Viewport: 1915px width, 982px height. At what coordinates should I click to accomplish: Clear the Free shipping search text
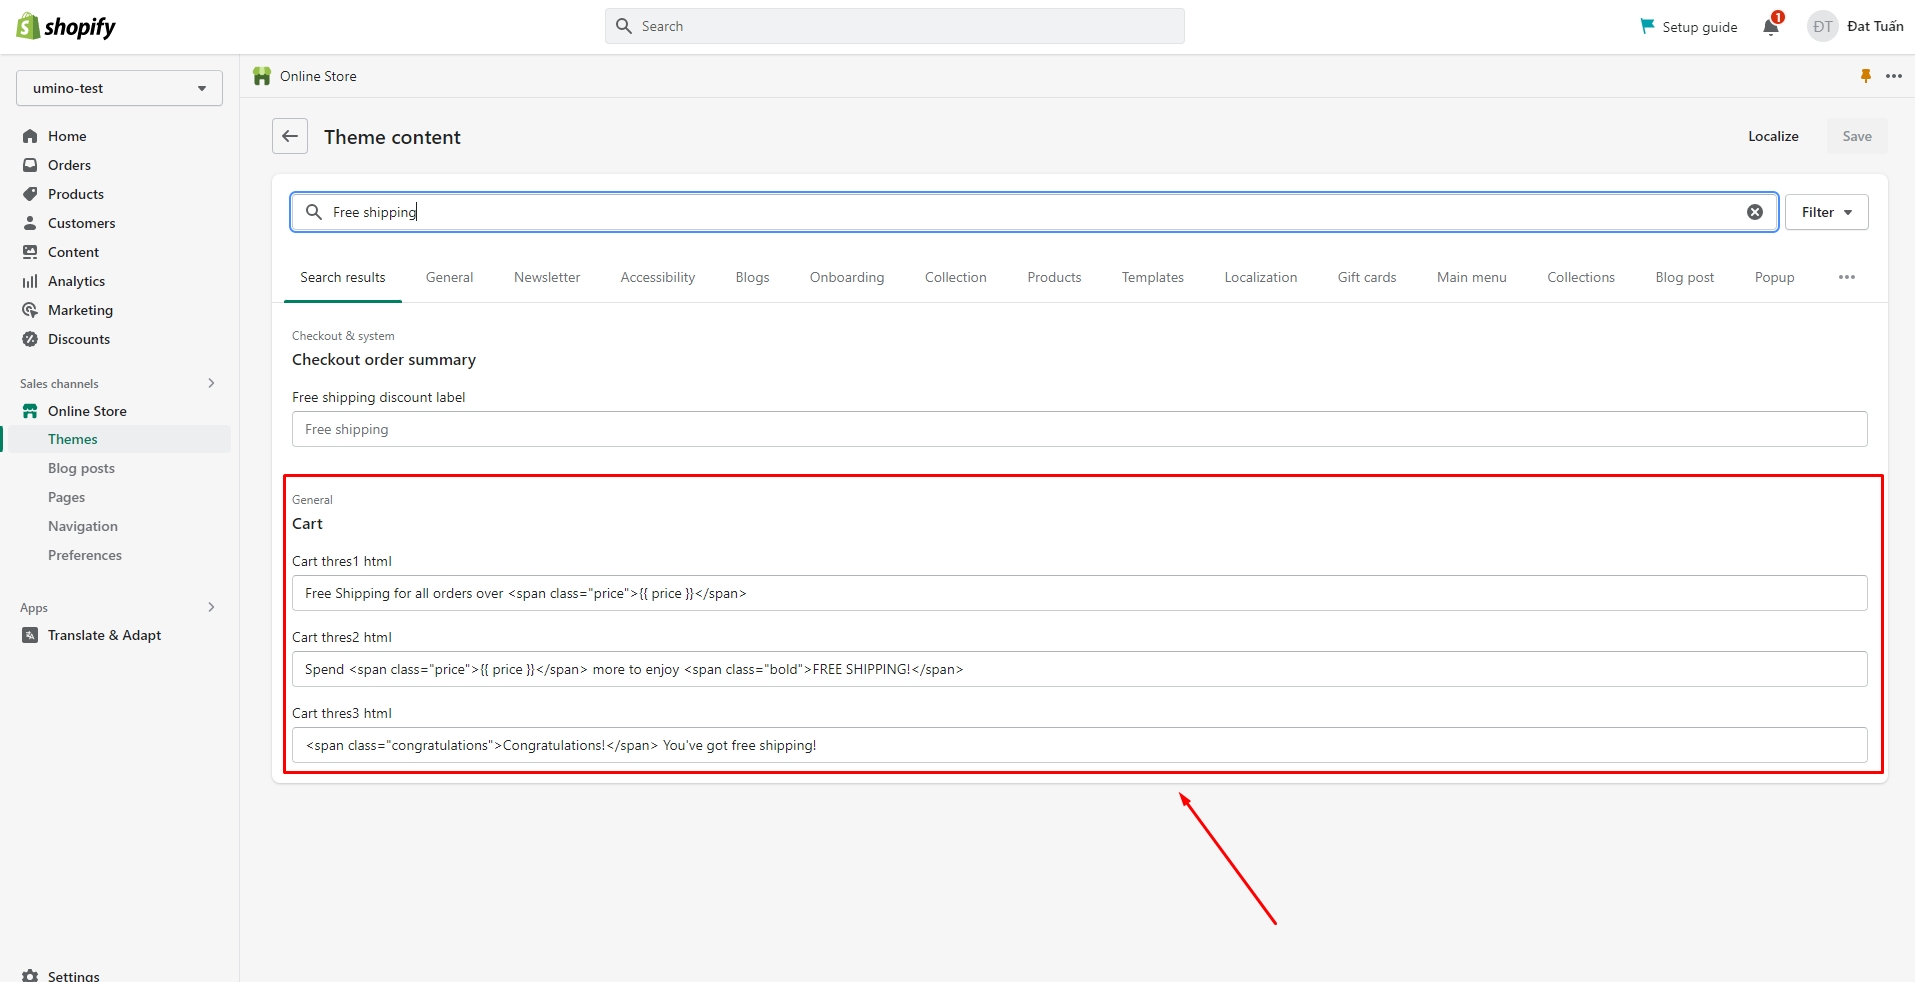coord(1754,212)
